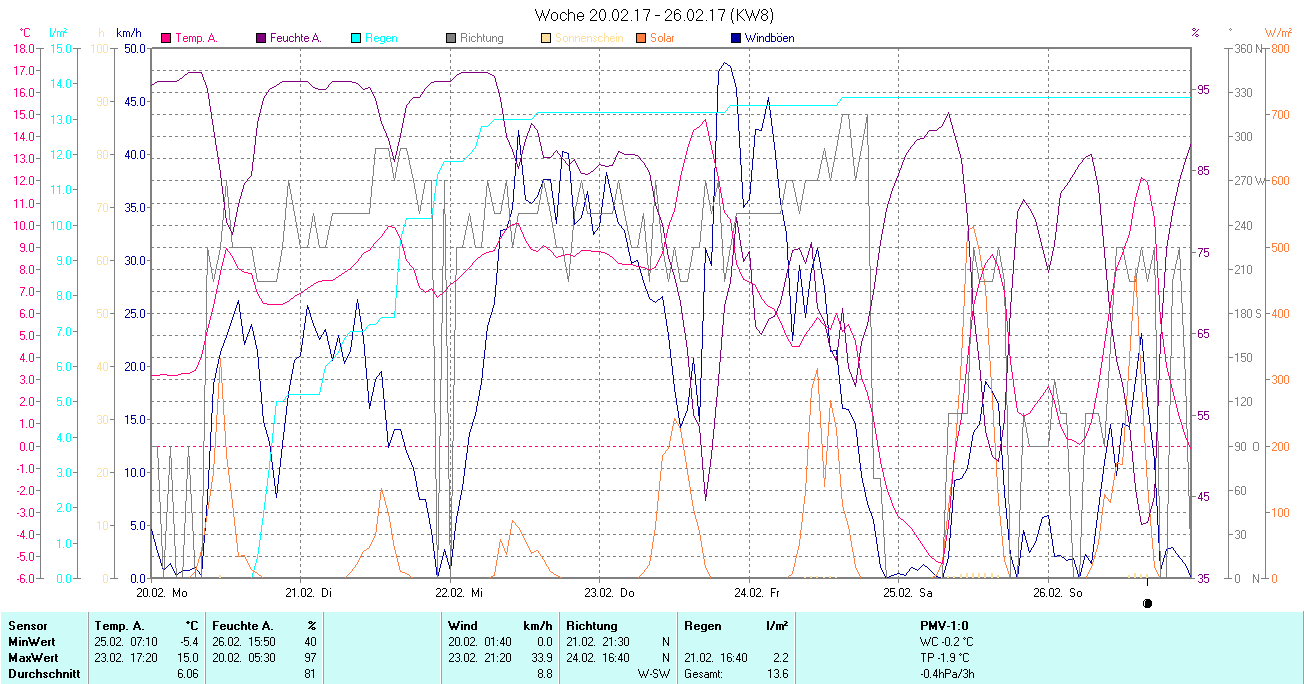Click the 'Gesamt:' rain total label

(704, 674)
